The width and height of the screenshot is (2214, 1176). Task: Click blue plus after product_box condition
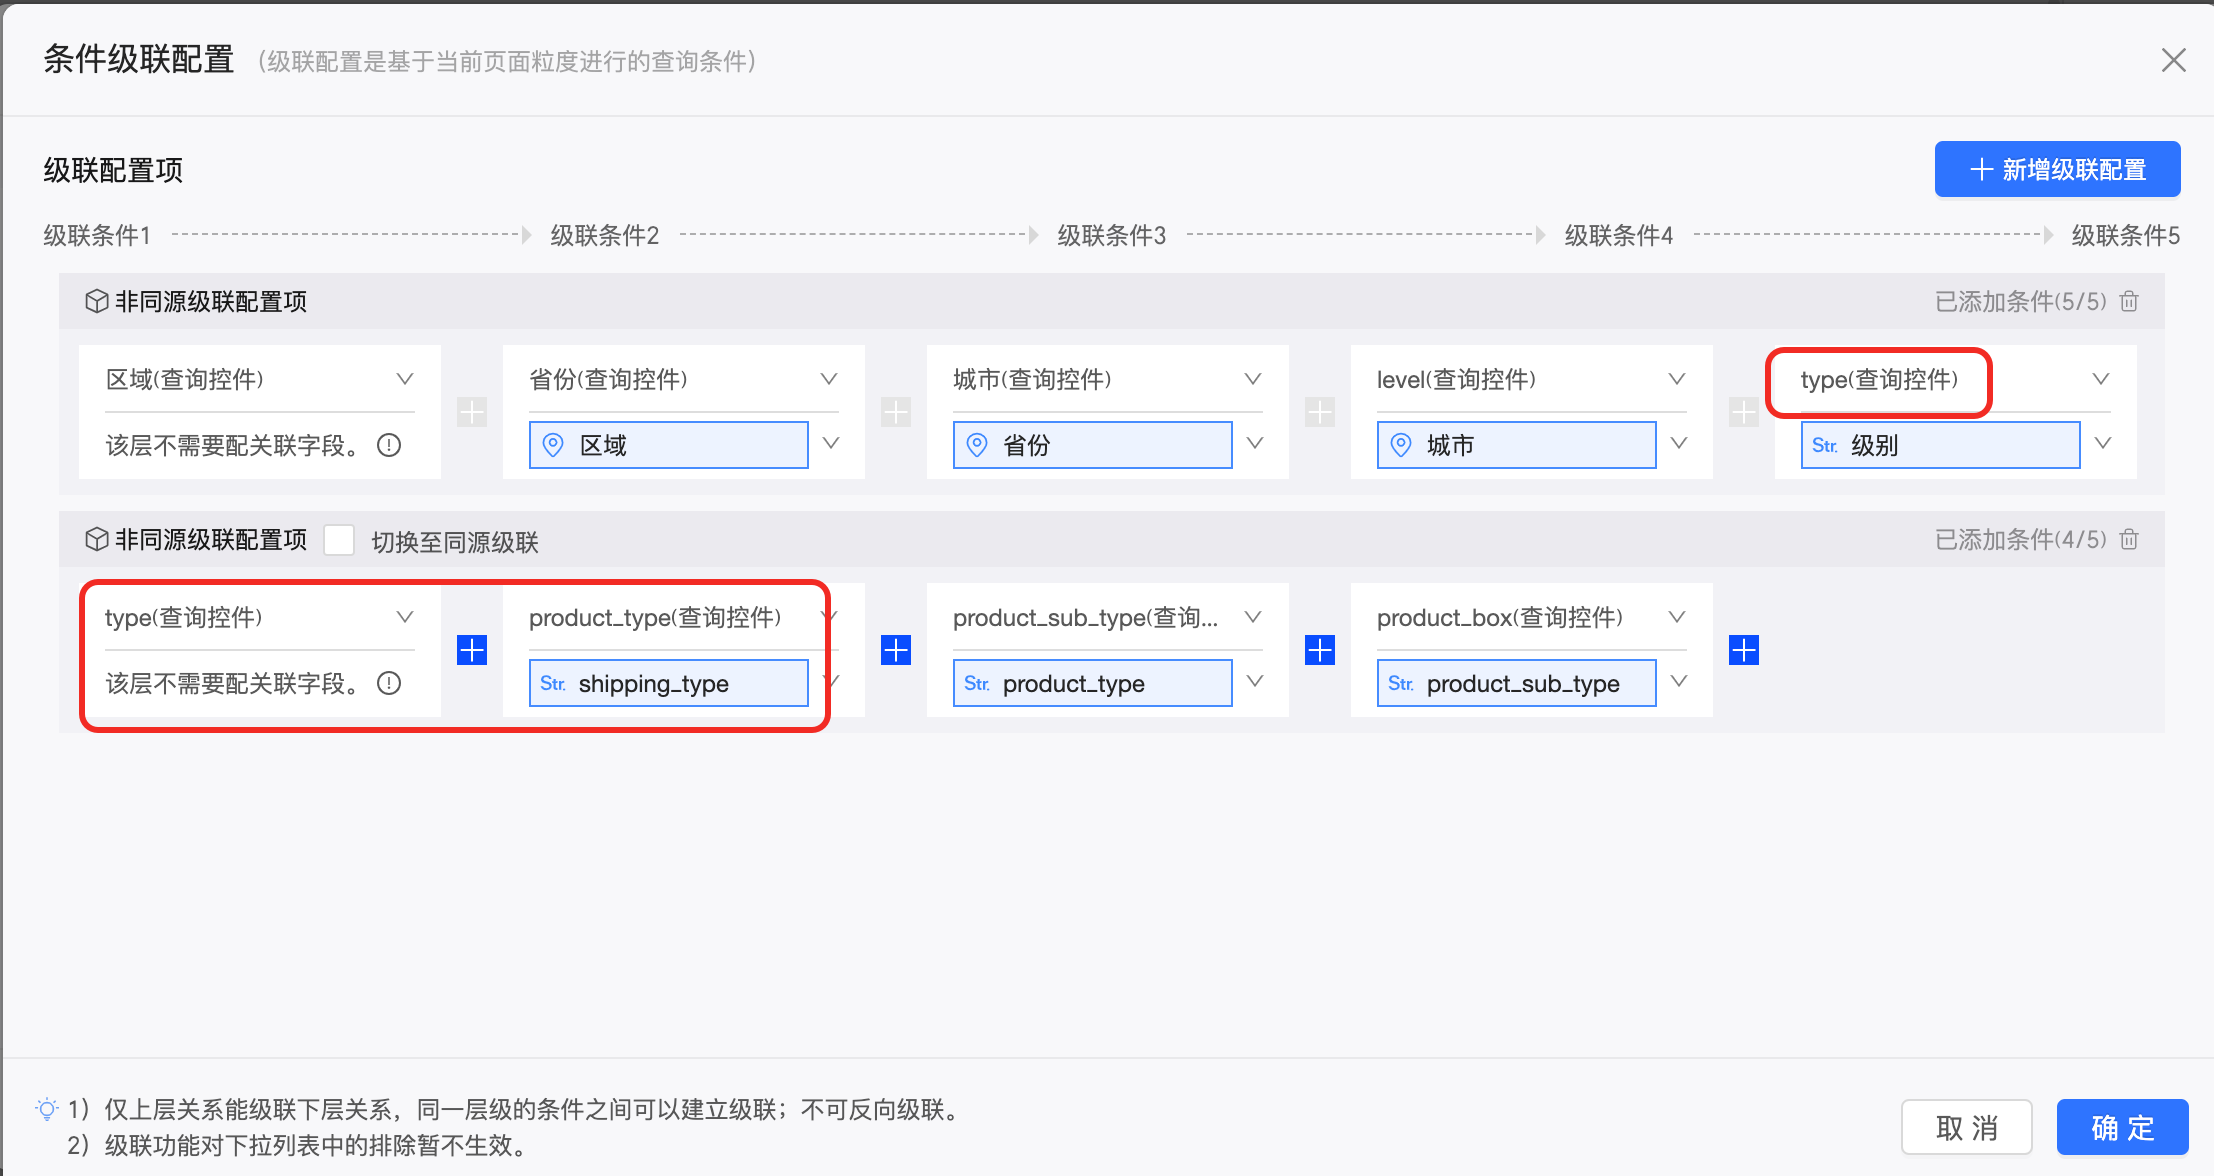[x=1744, y=650]
